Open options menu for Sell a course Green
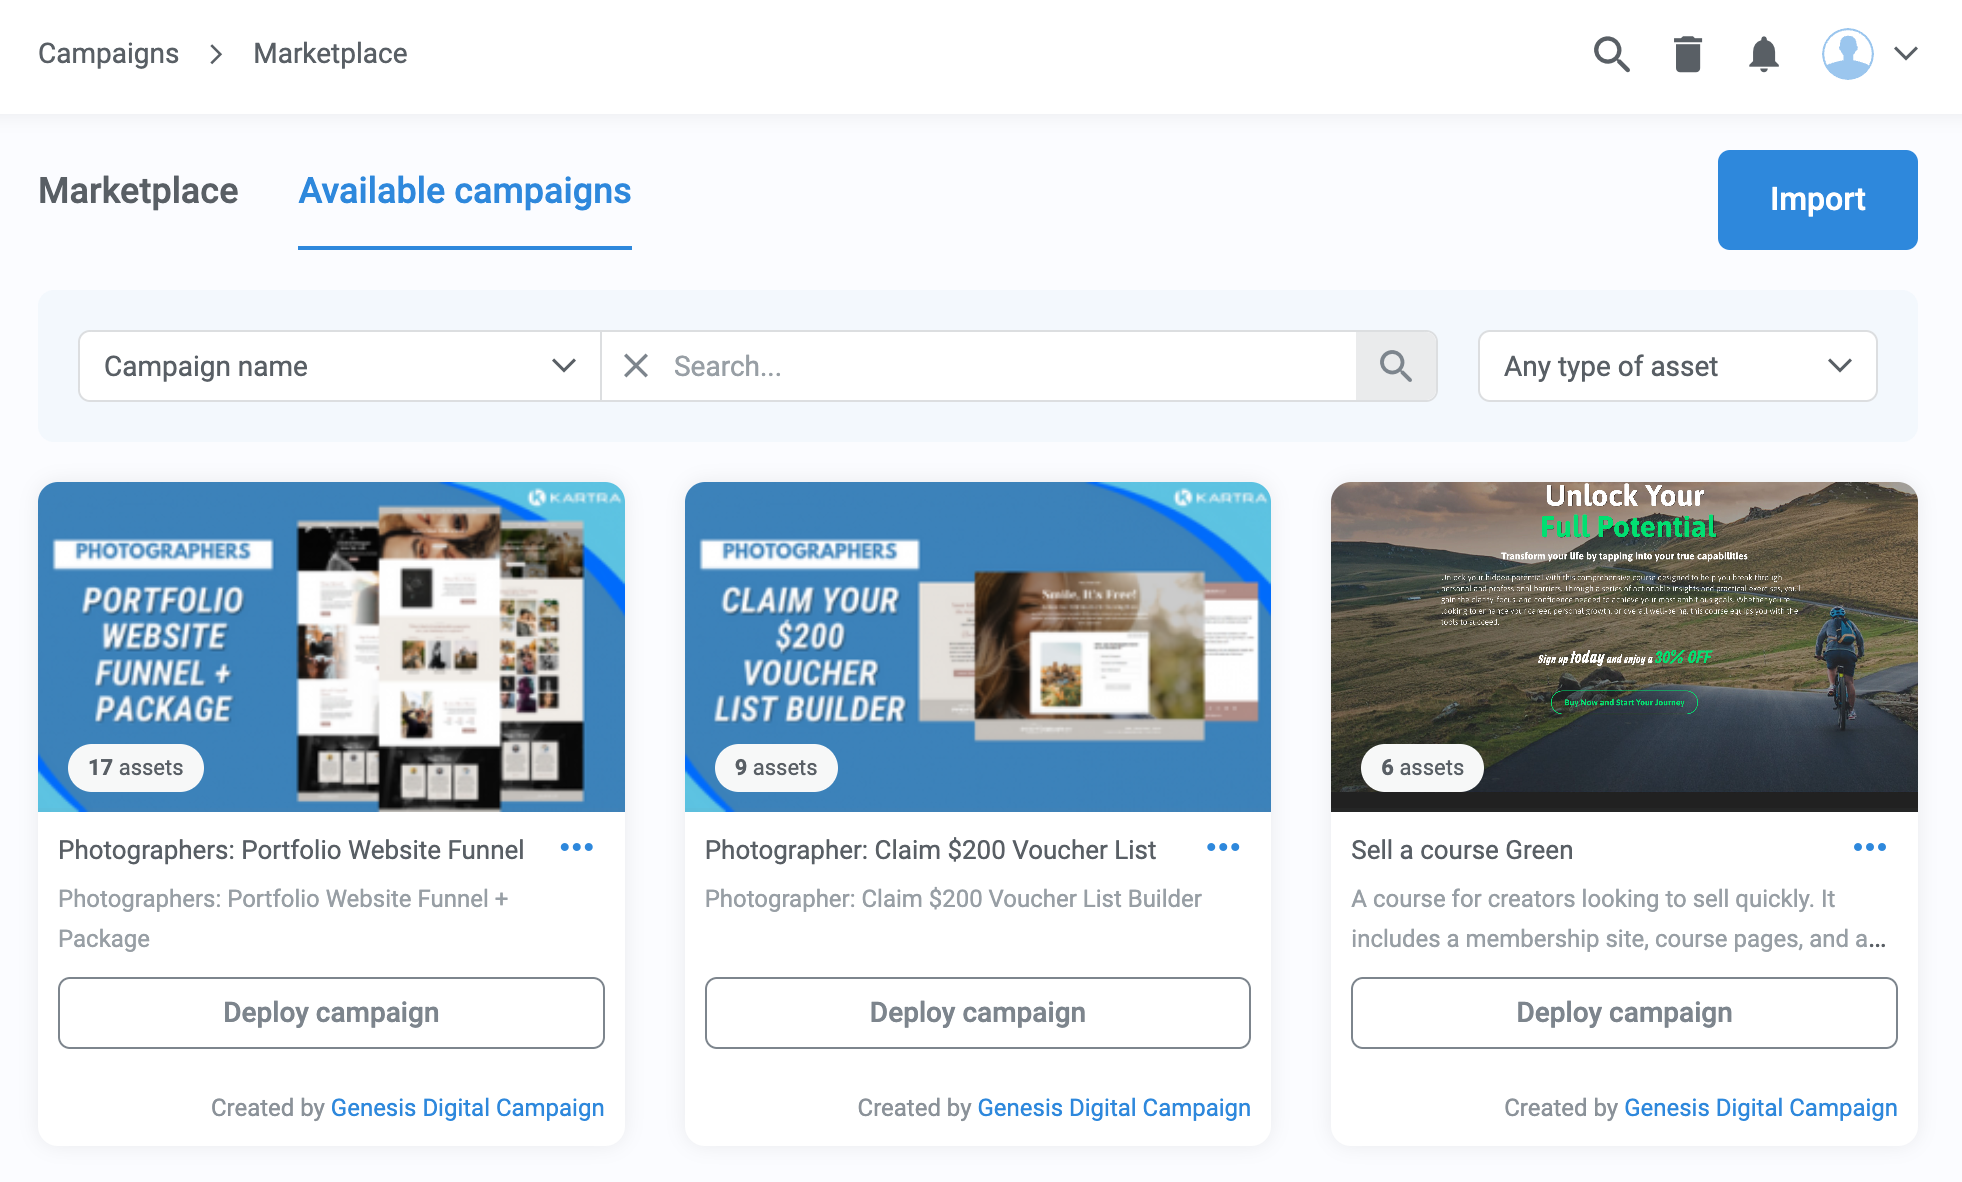This screenshot has width=1962, height=1182. pyautogui.click(x=1869, y=848)
